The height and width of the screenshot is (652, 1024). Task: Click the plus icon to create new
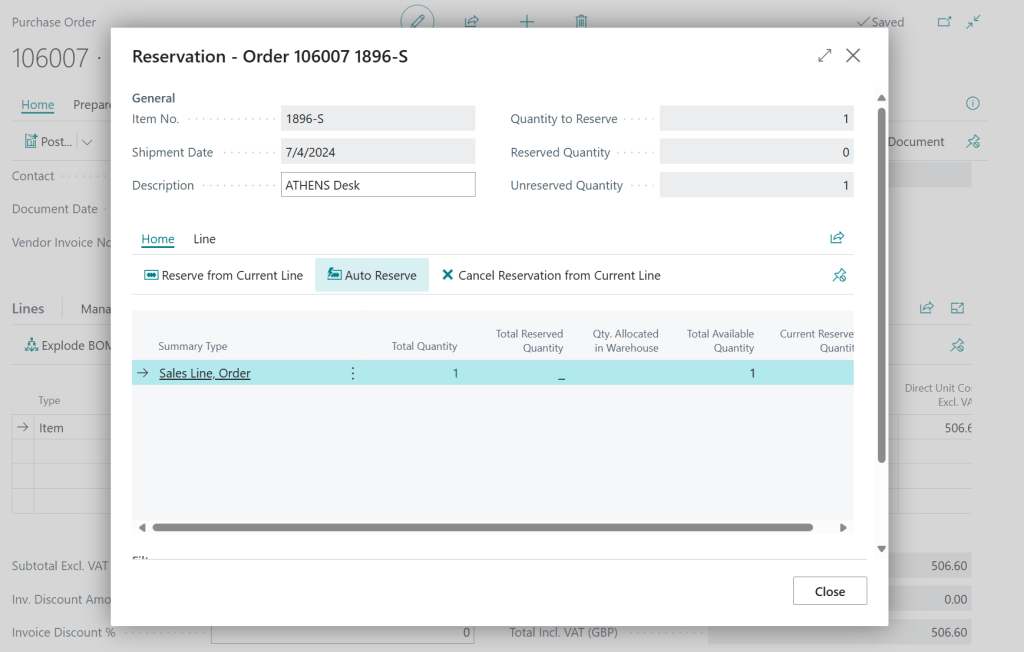[527, 22]
